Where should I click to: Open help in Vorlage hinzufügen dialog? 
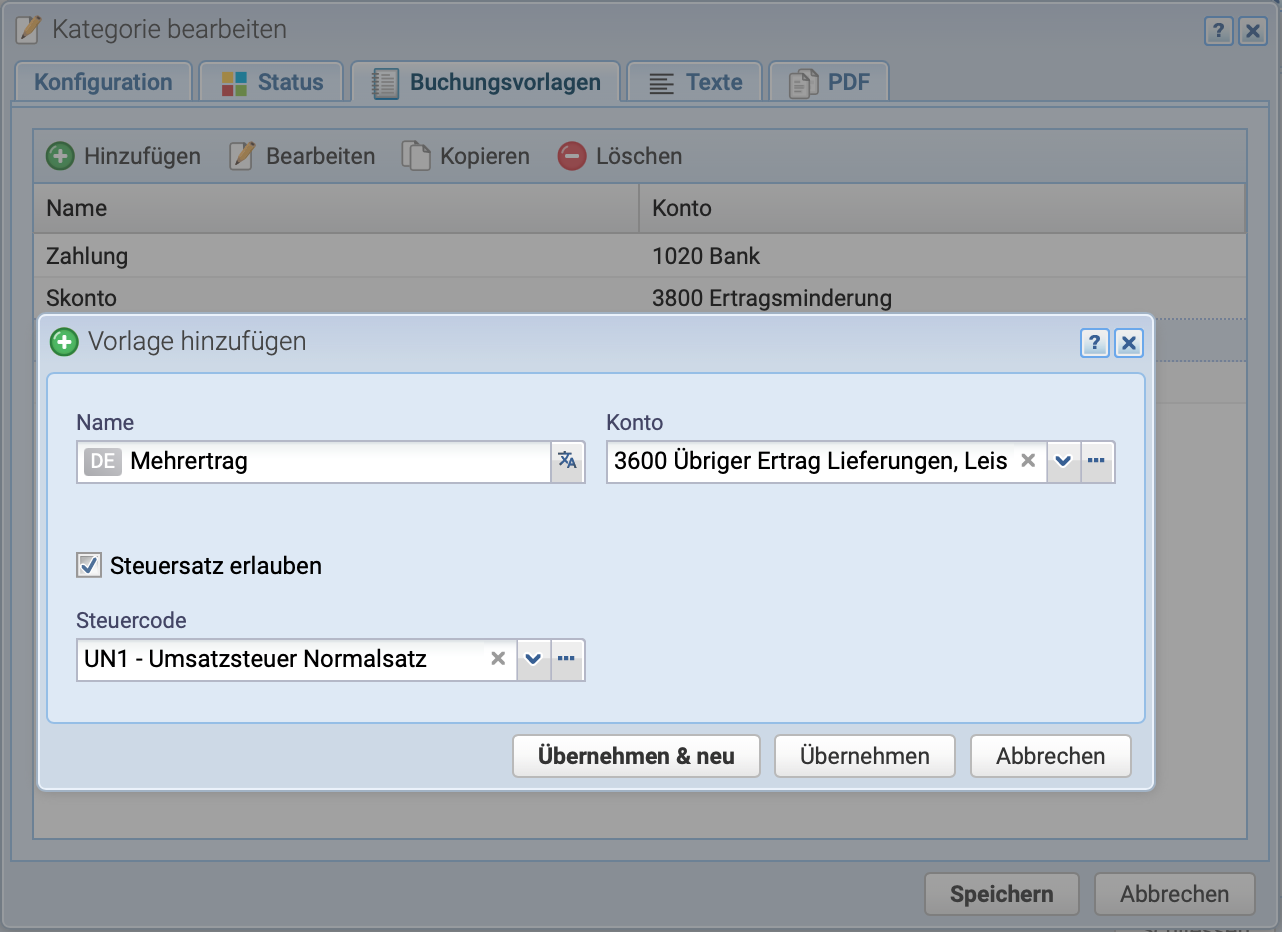click(x=1094, y=343)
